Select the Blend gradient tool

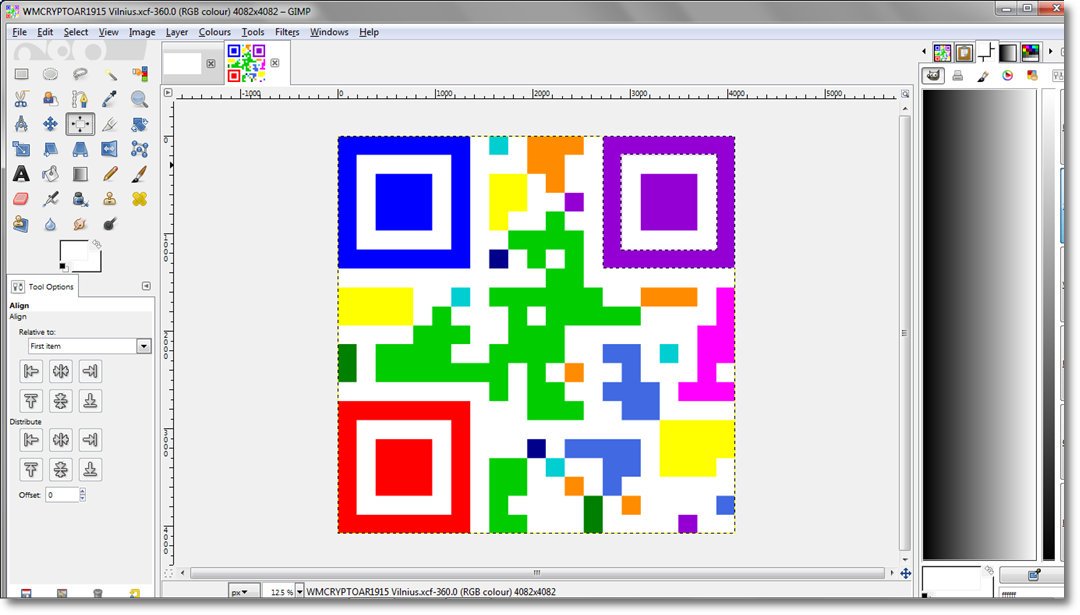80,174
